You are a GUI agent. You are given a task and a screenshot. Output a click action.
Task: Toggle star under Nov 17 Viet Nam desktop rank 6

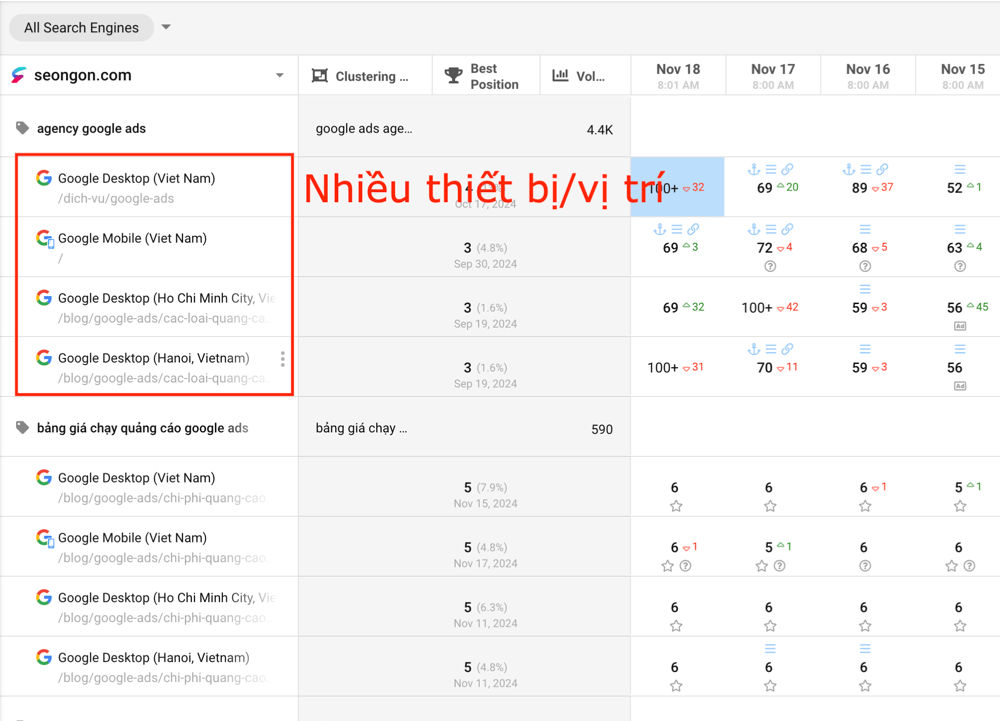coord(771,506)
